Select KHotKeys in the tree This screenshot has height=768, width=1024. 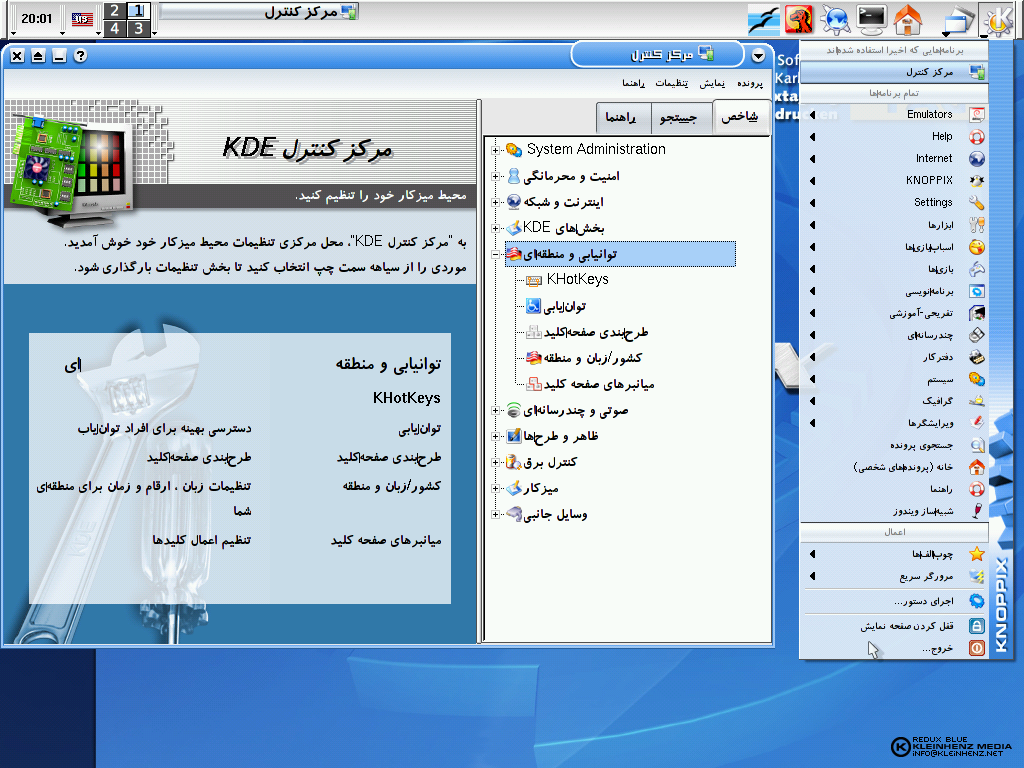(577, 280)
